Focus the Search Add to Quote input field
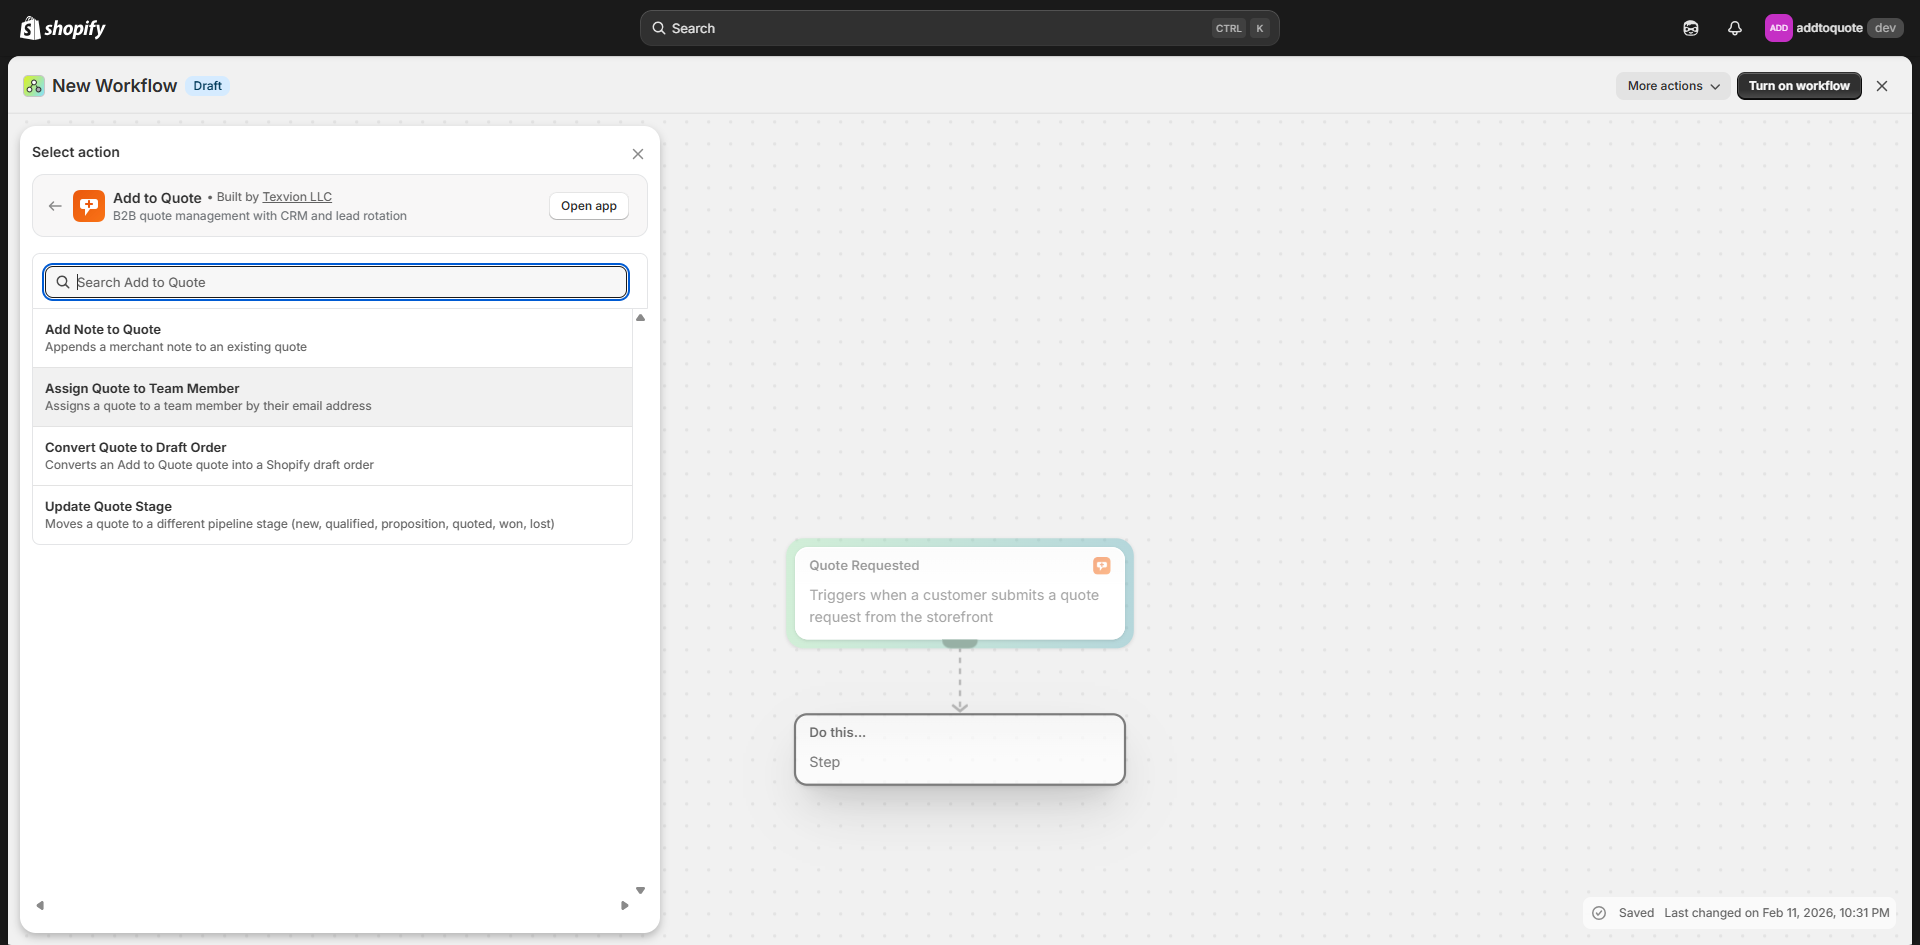Screen dimensions: 1920x945 335,282
